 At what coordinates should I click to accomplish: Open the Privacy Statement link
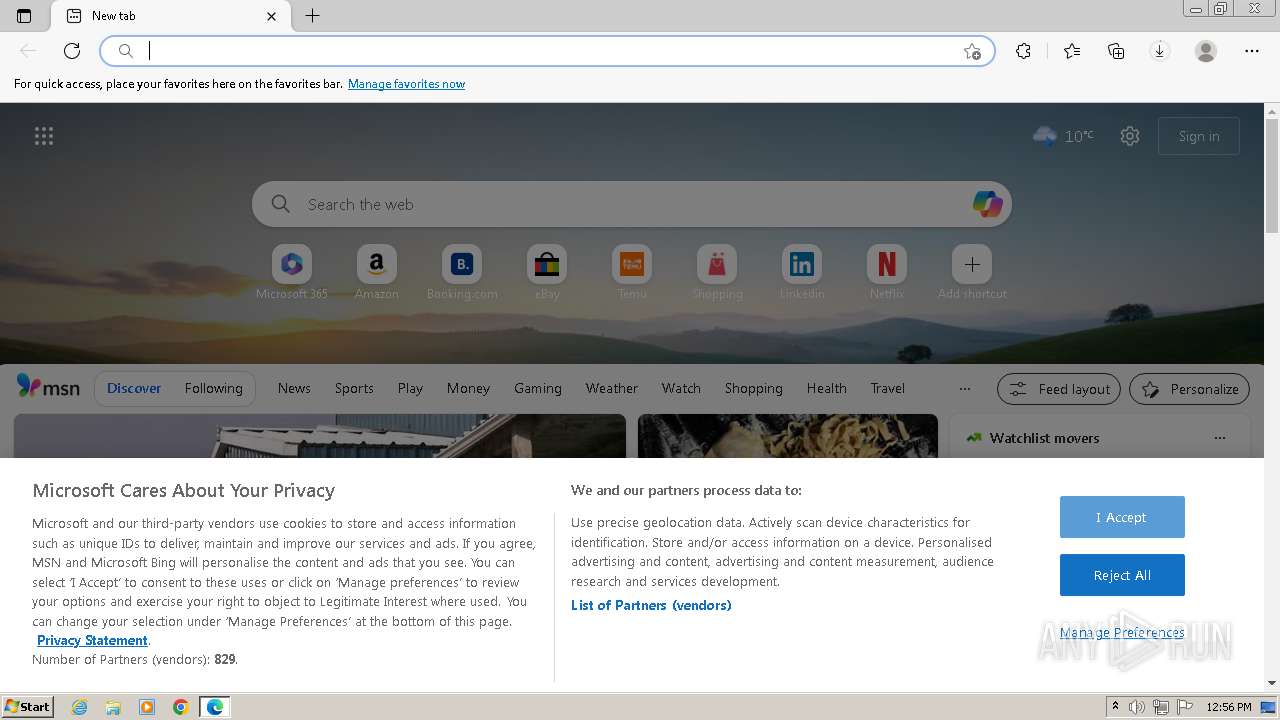[x=92, y=640]
